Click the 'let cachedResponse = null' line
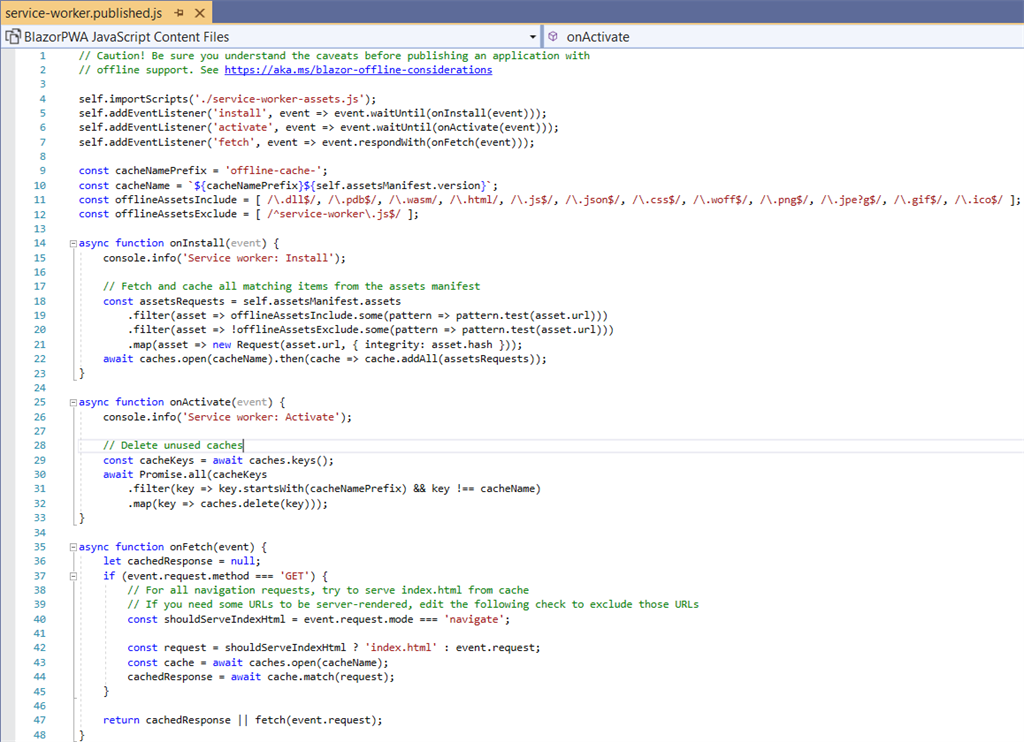 tap(181, 561)
